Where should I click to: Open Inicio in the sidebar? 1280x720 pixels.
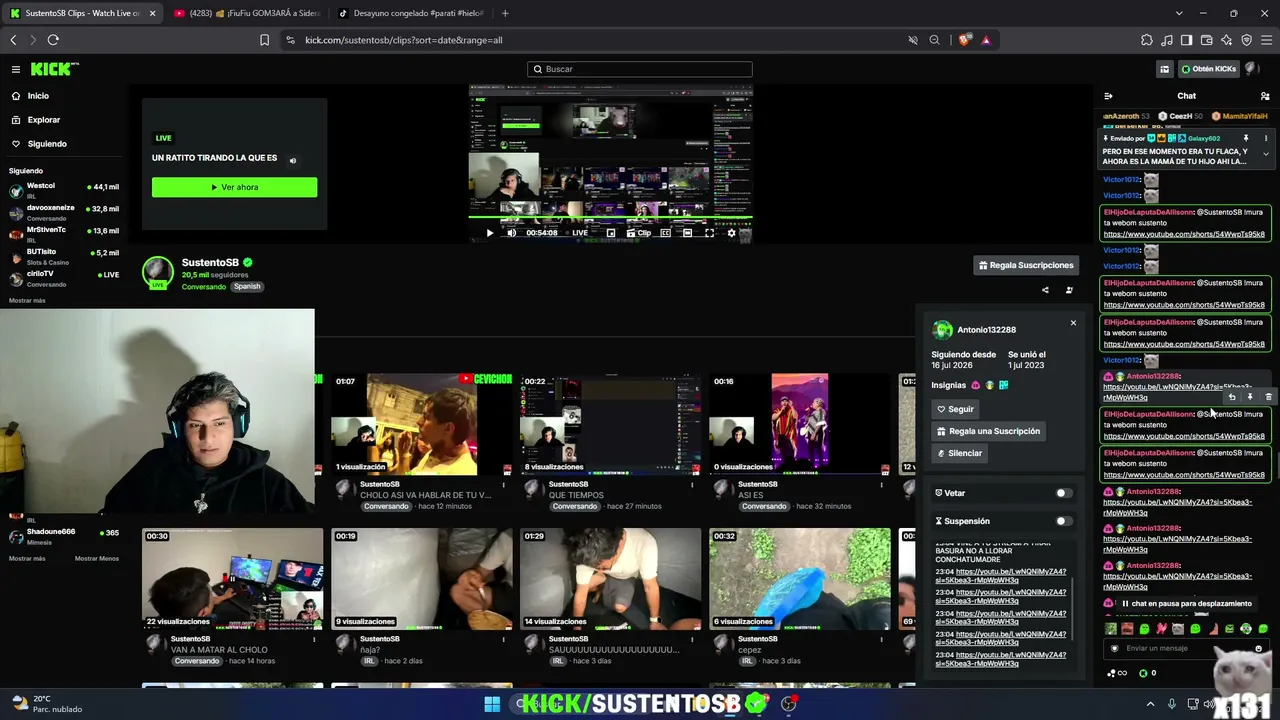pyautogui.click(x=38, y=96)
